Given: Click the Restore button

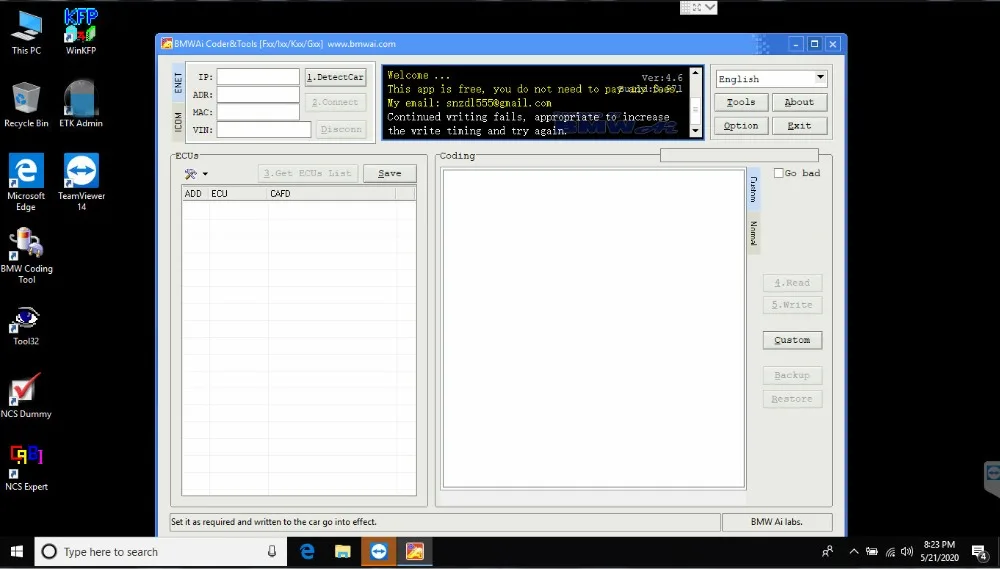Looking at the screenshot, I should click(x=793, y=399).
